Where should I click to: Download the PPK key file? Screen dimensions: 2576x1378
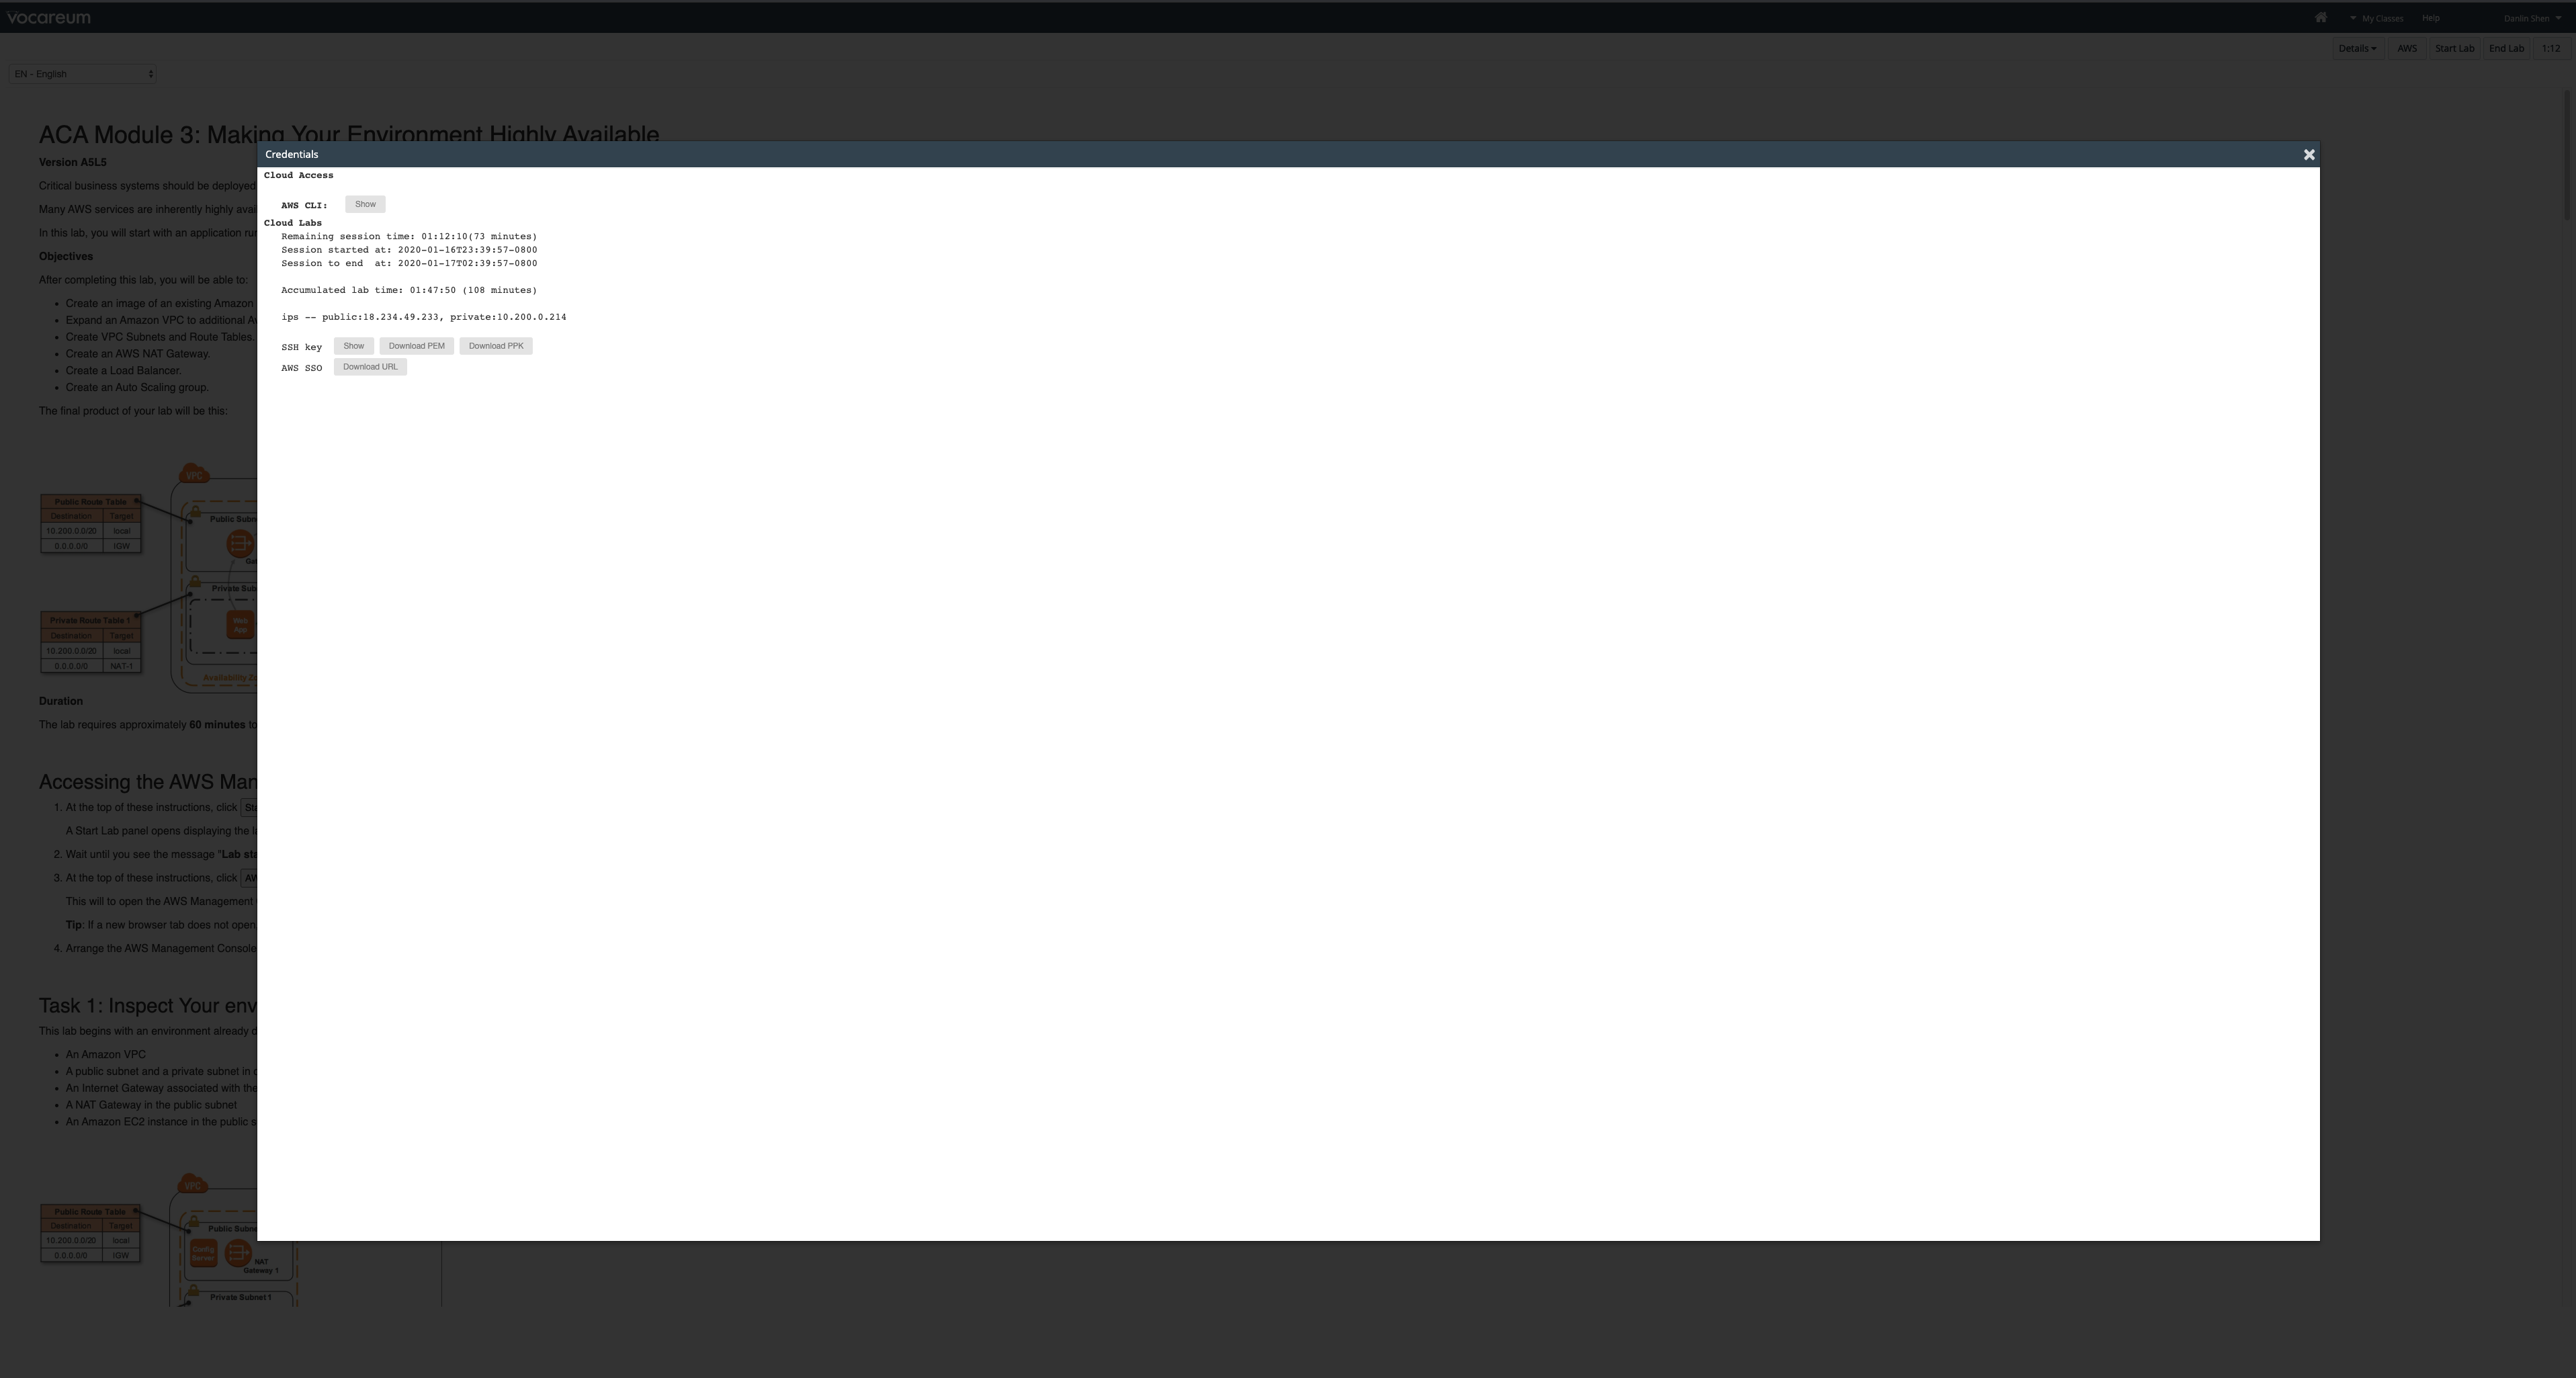[496, 346]
